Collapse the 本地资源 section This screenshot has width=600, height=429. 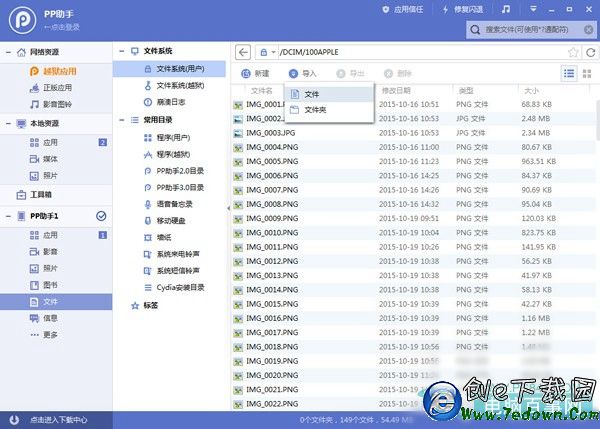pyautogui.click(x=8, y=123)
